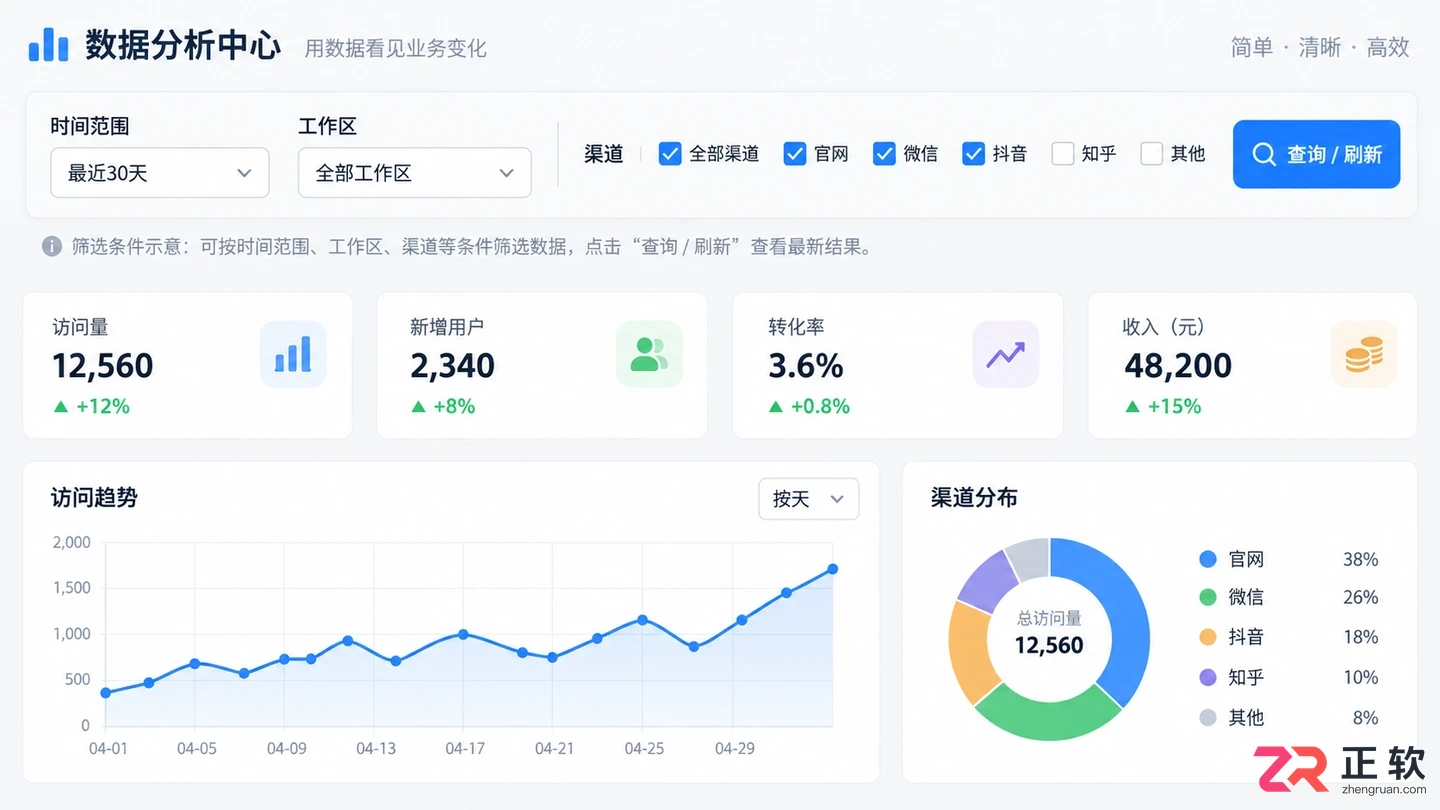Uncheck the 抖音 channel checkbox

[974, 153]
